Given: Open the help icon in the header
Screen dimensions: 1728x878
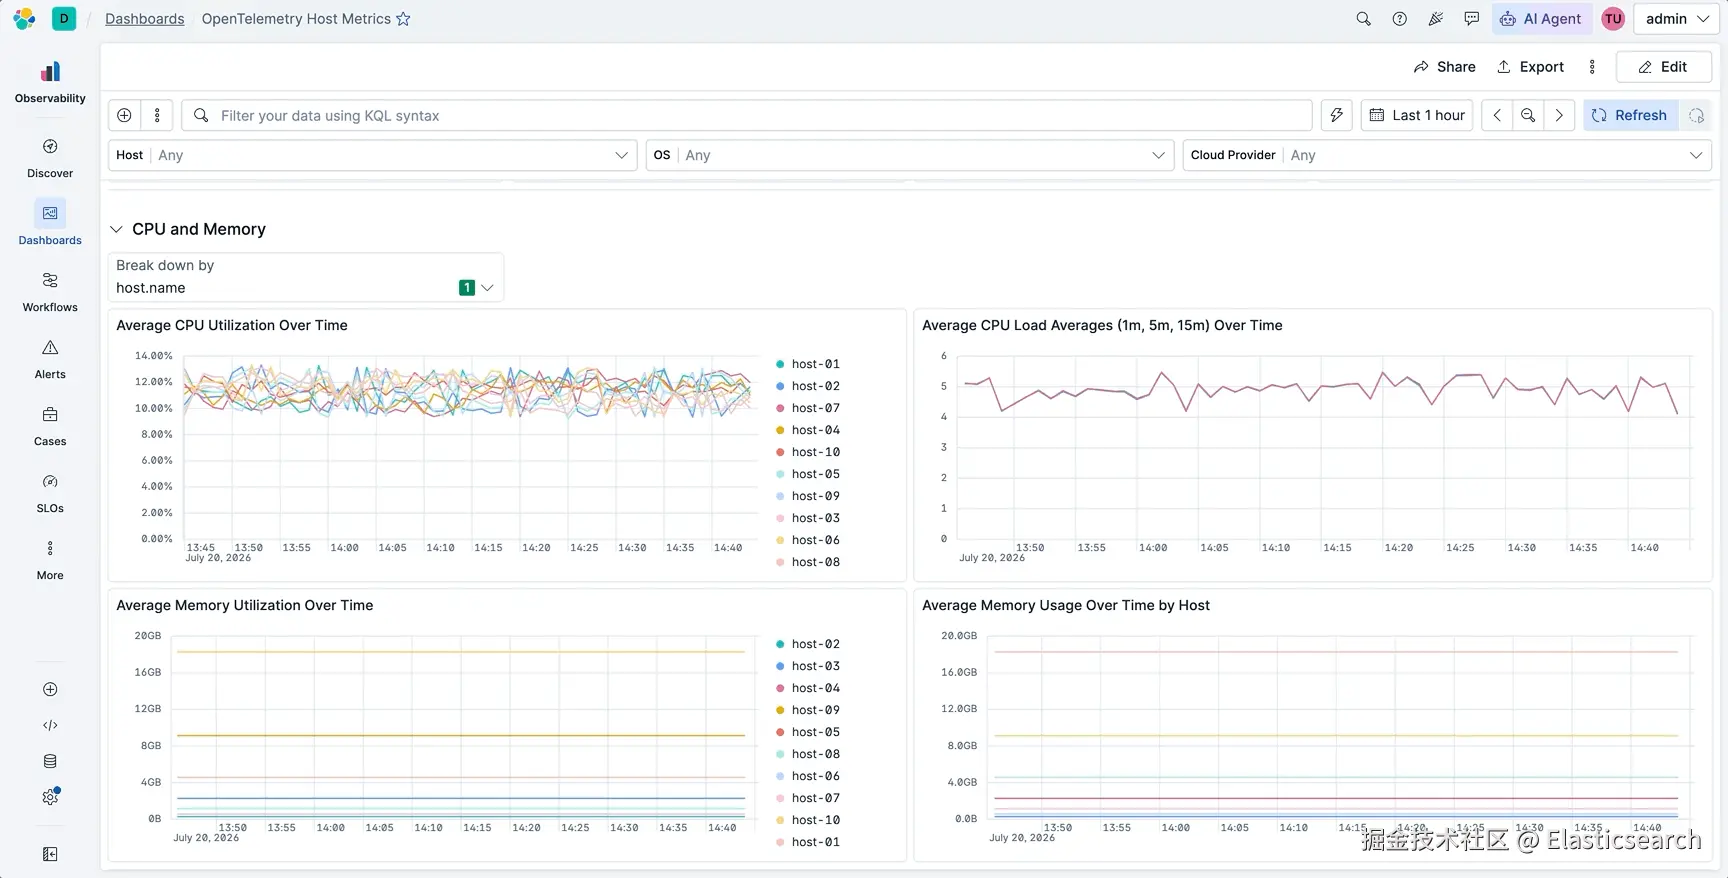Looking at the screenshot, I should pyautogui.click(x=1399, y=19).
